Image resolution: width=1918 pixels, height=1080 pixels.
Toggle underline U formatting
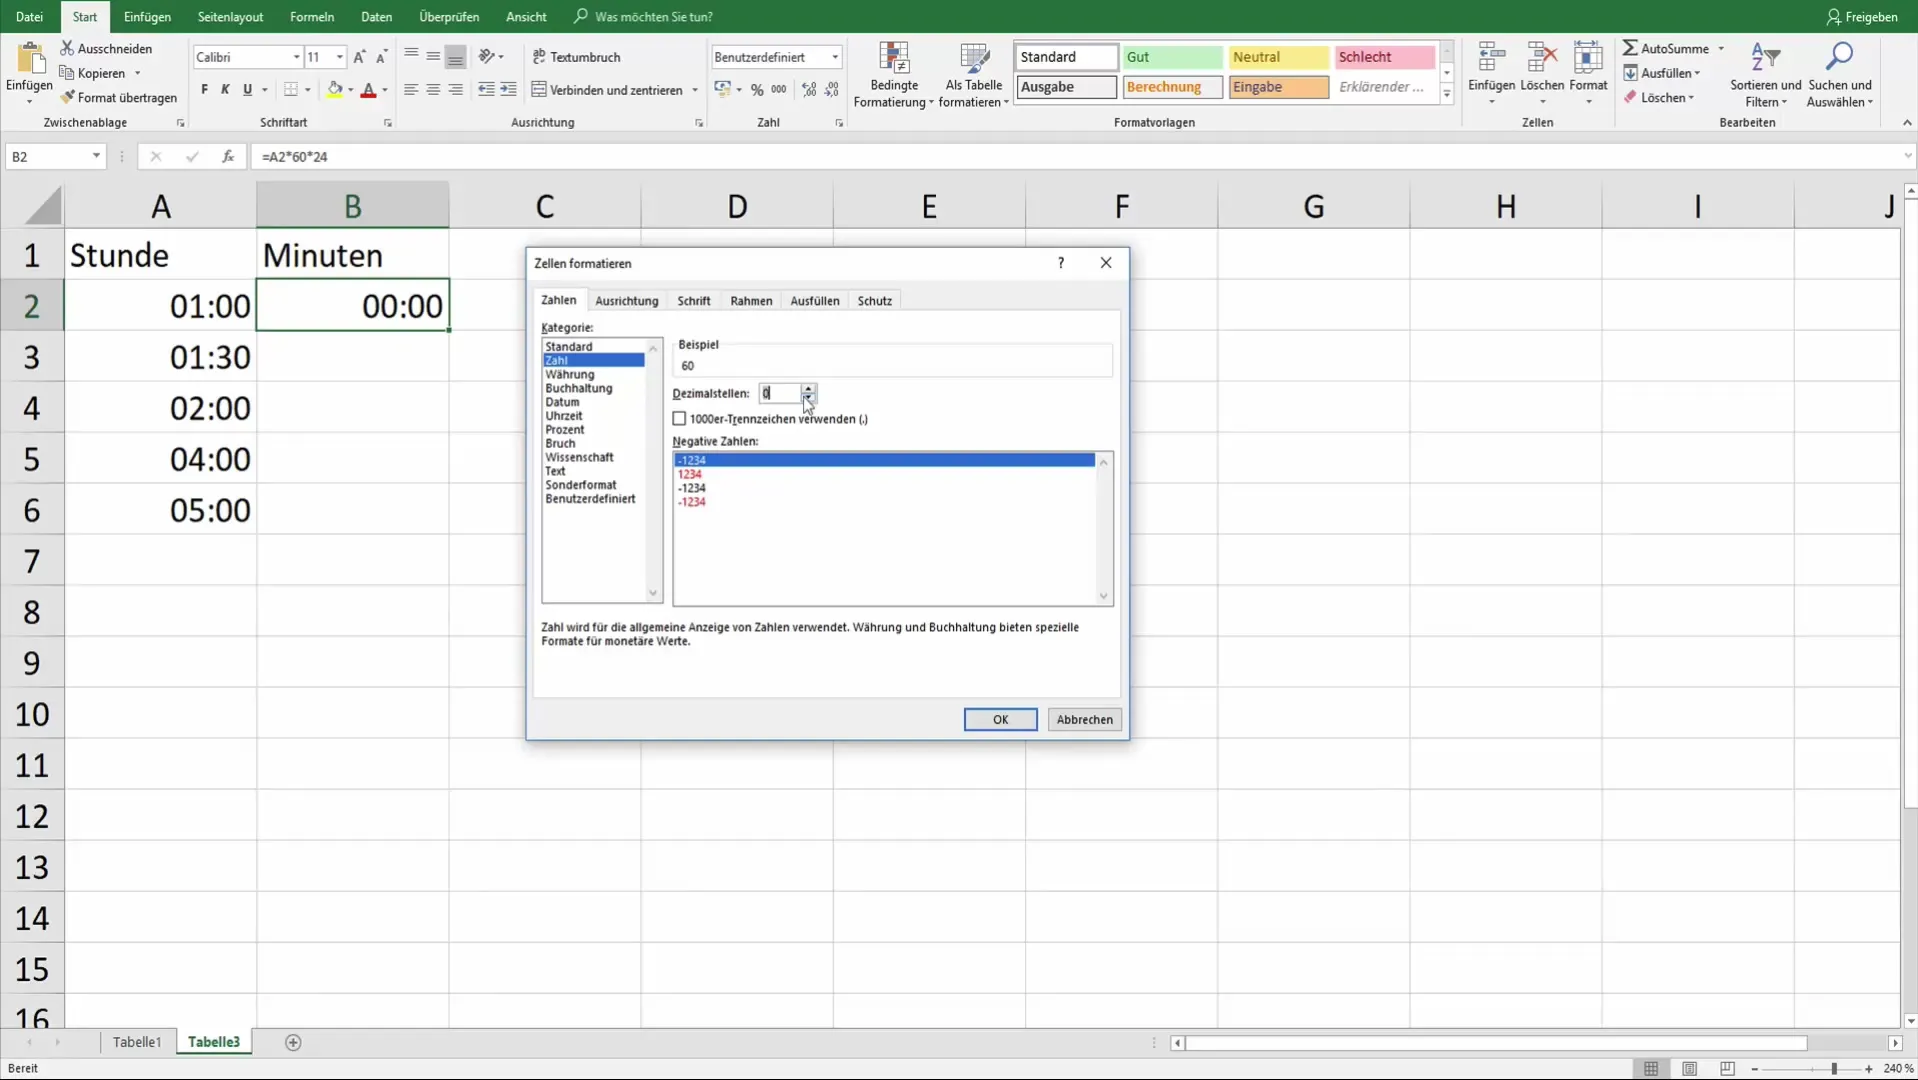tap(248, 90)
